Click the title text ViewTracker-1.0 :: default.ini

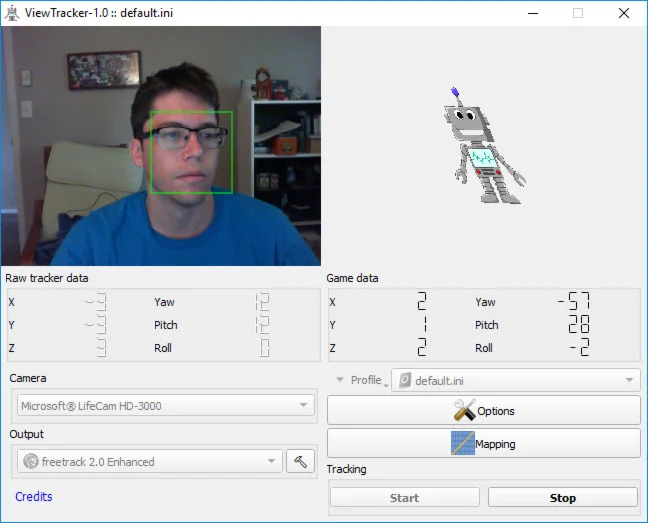99,13
